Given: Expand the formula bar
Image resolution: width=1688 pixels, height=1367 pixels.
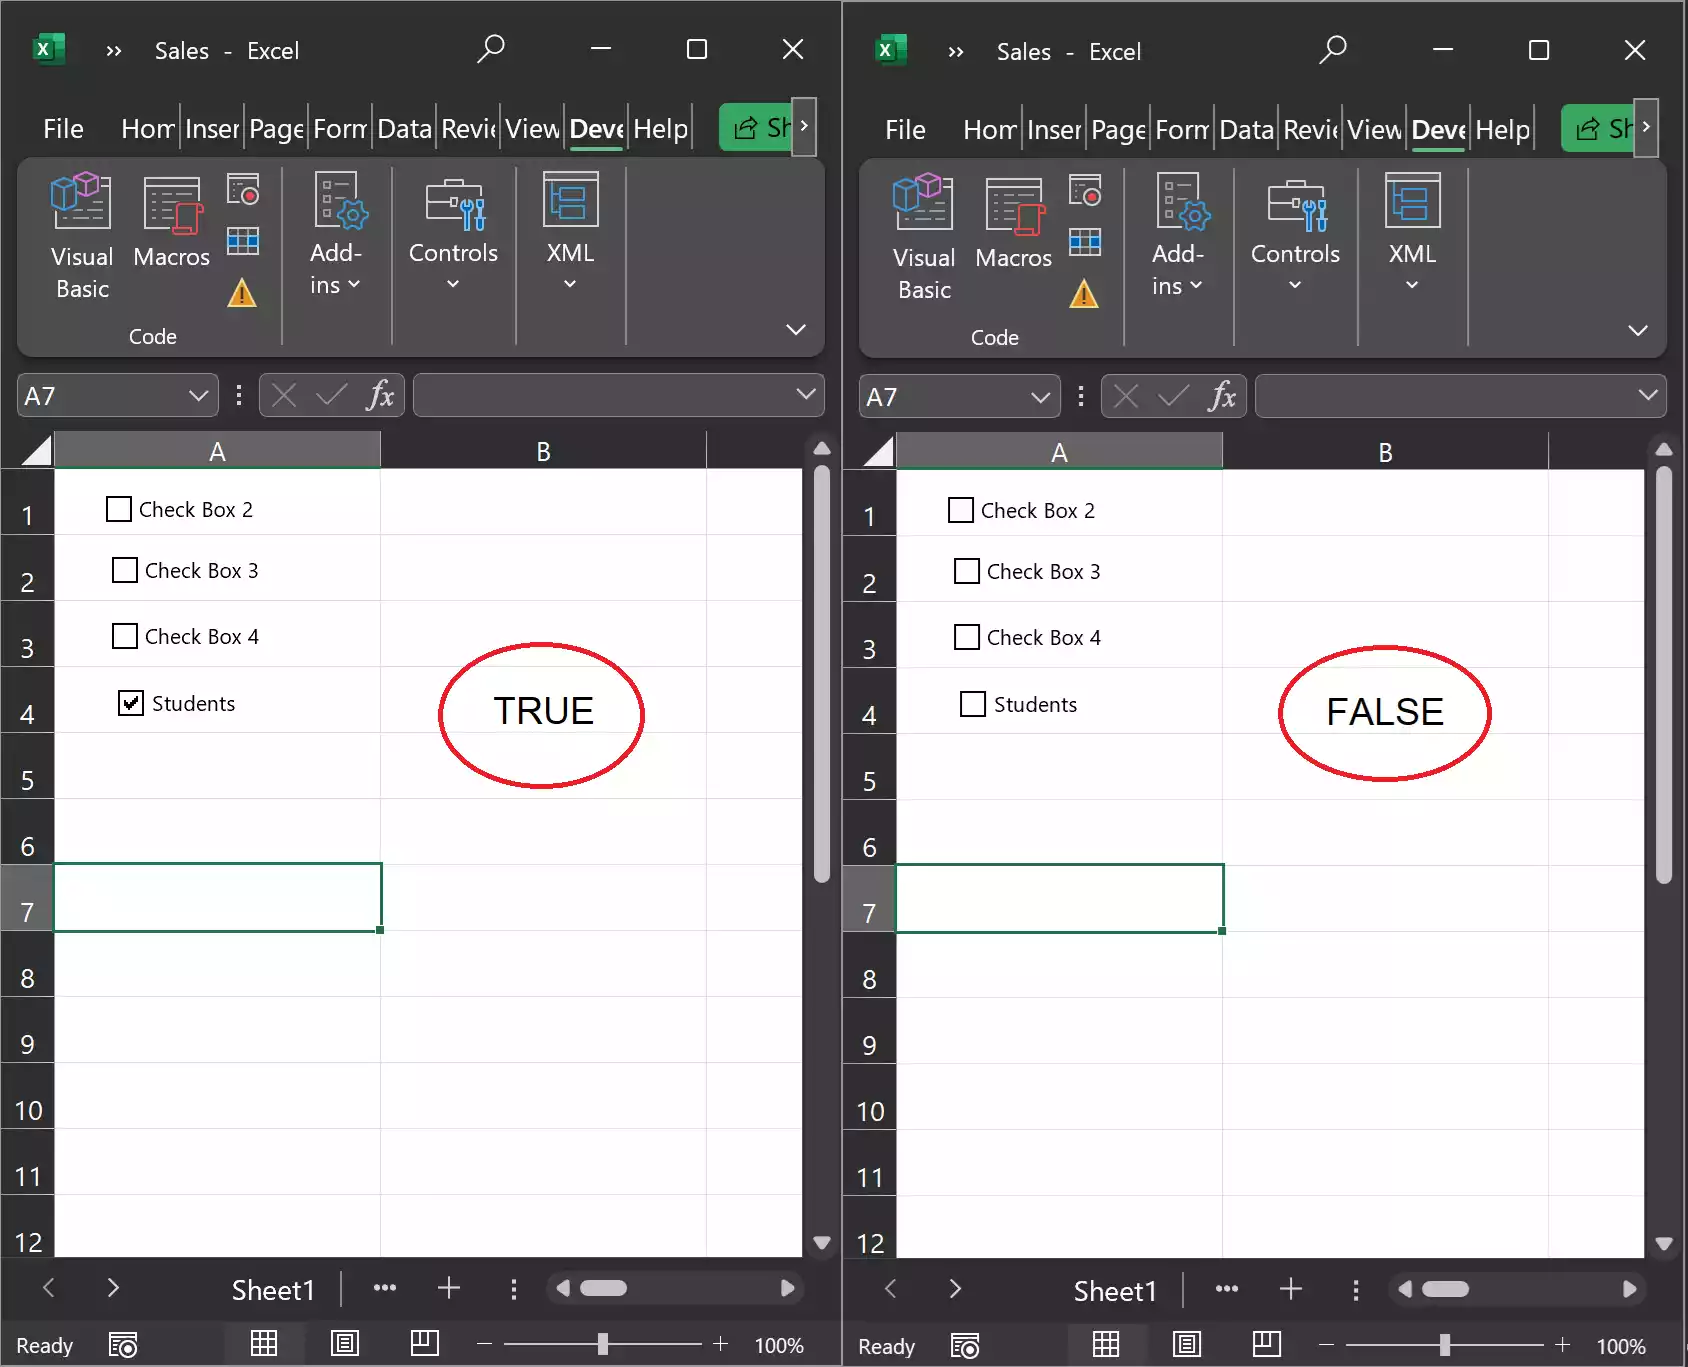Looking at the screenshot, I should [x=806, y=394].
